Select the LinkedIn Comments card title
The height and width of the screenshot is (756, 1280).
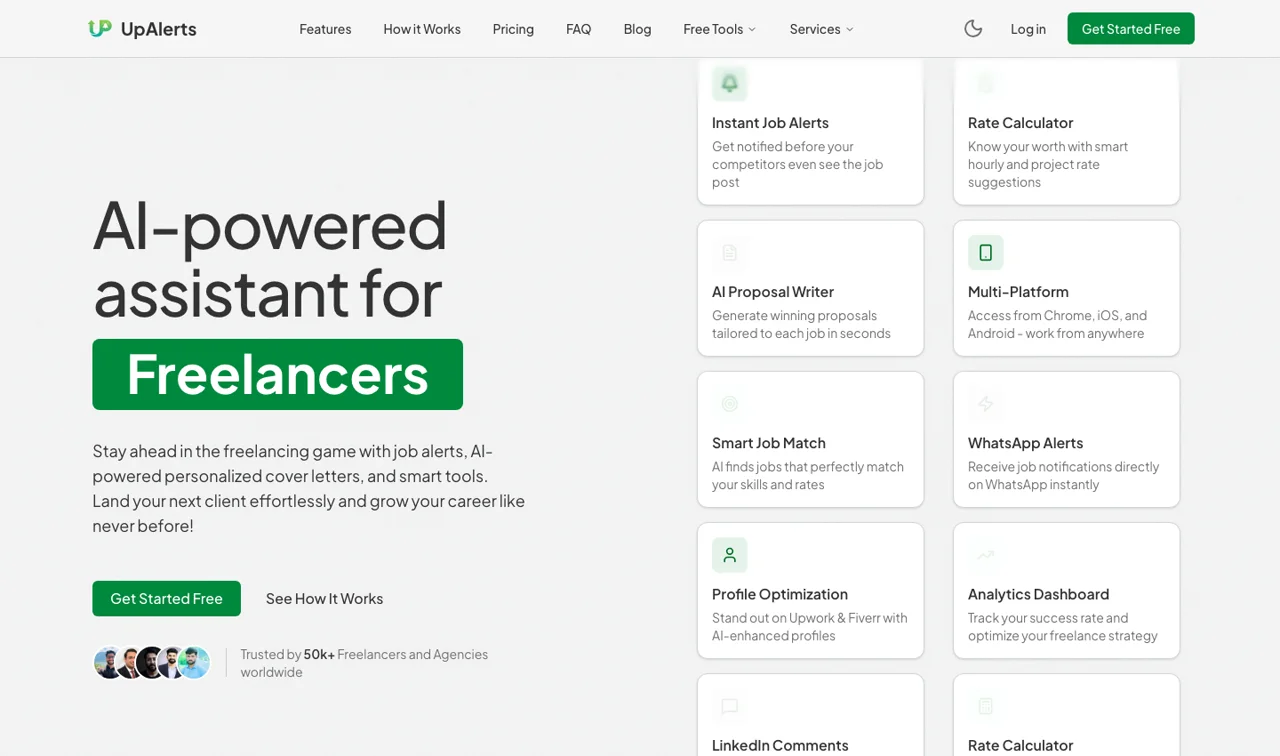coord(780,745)
